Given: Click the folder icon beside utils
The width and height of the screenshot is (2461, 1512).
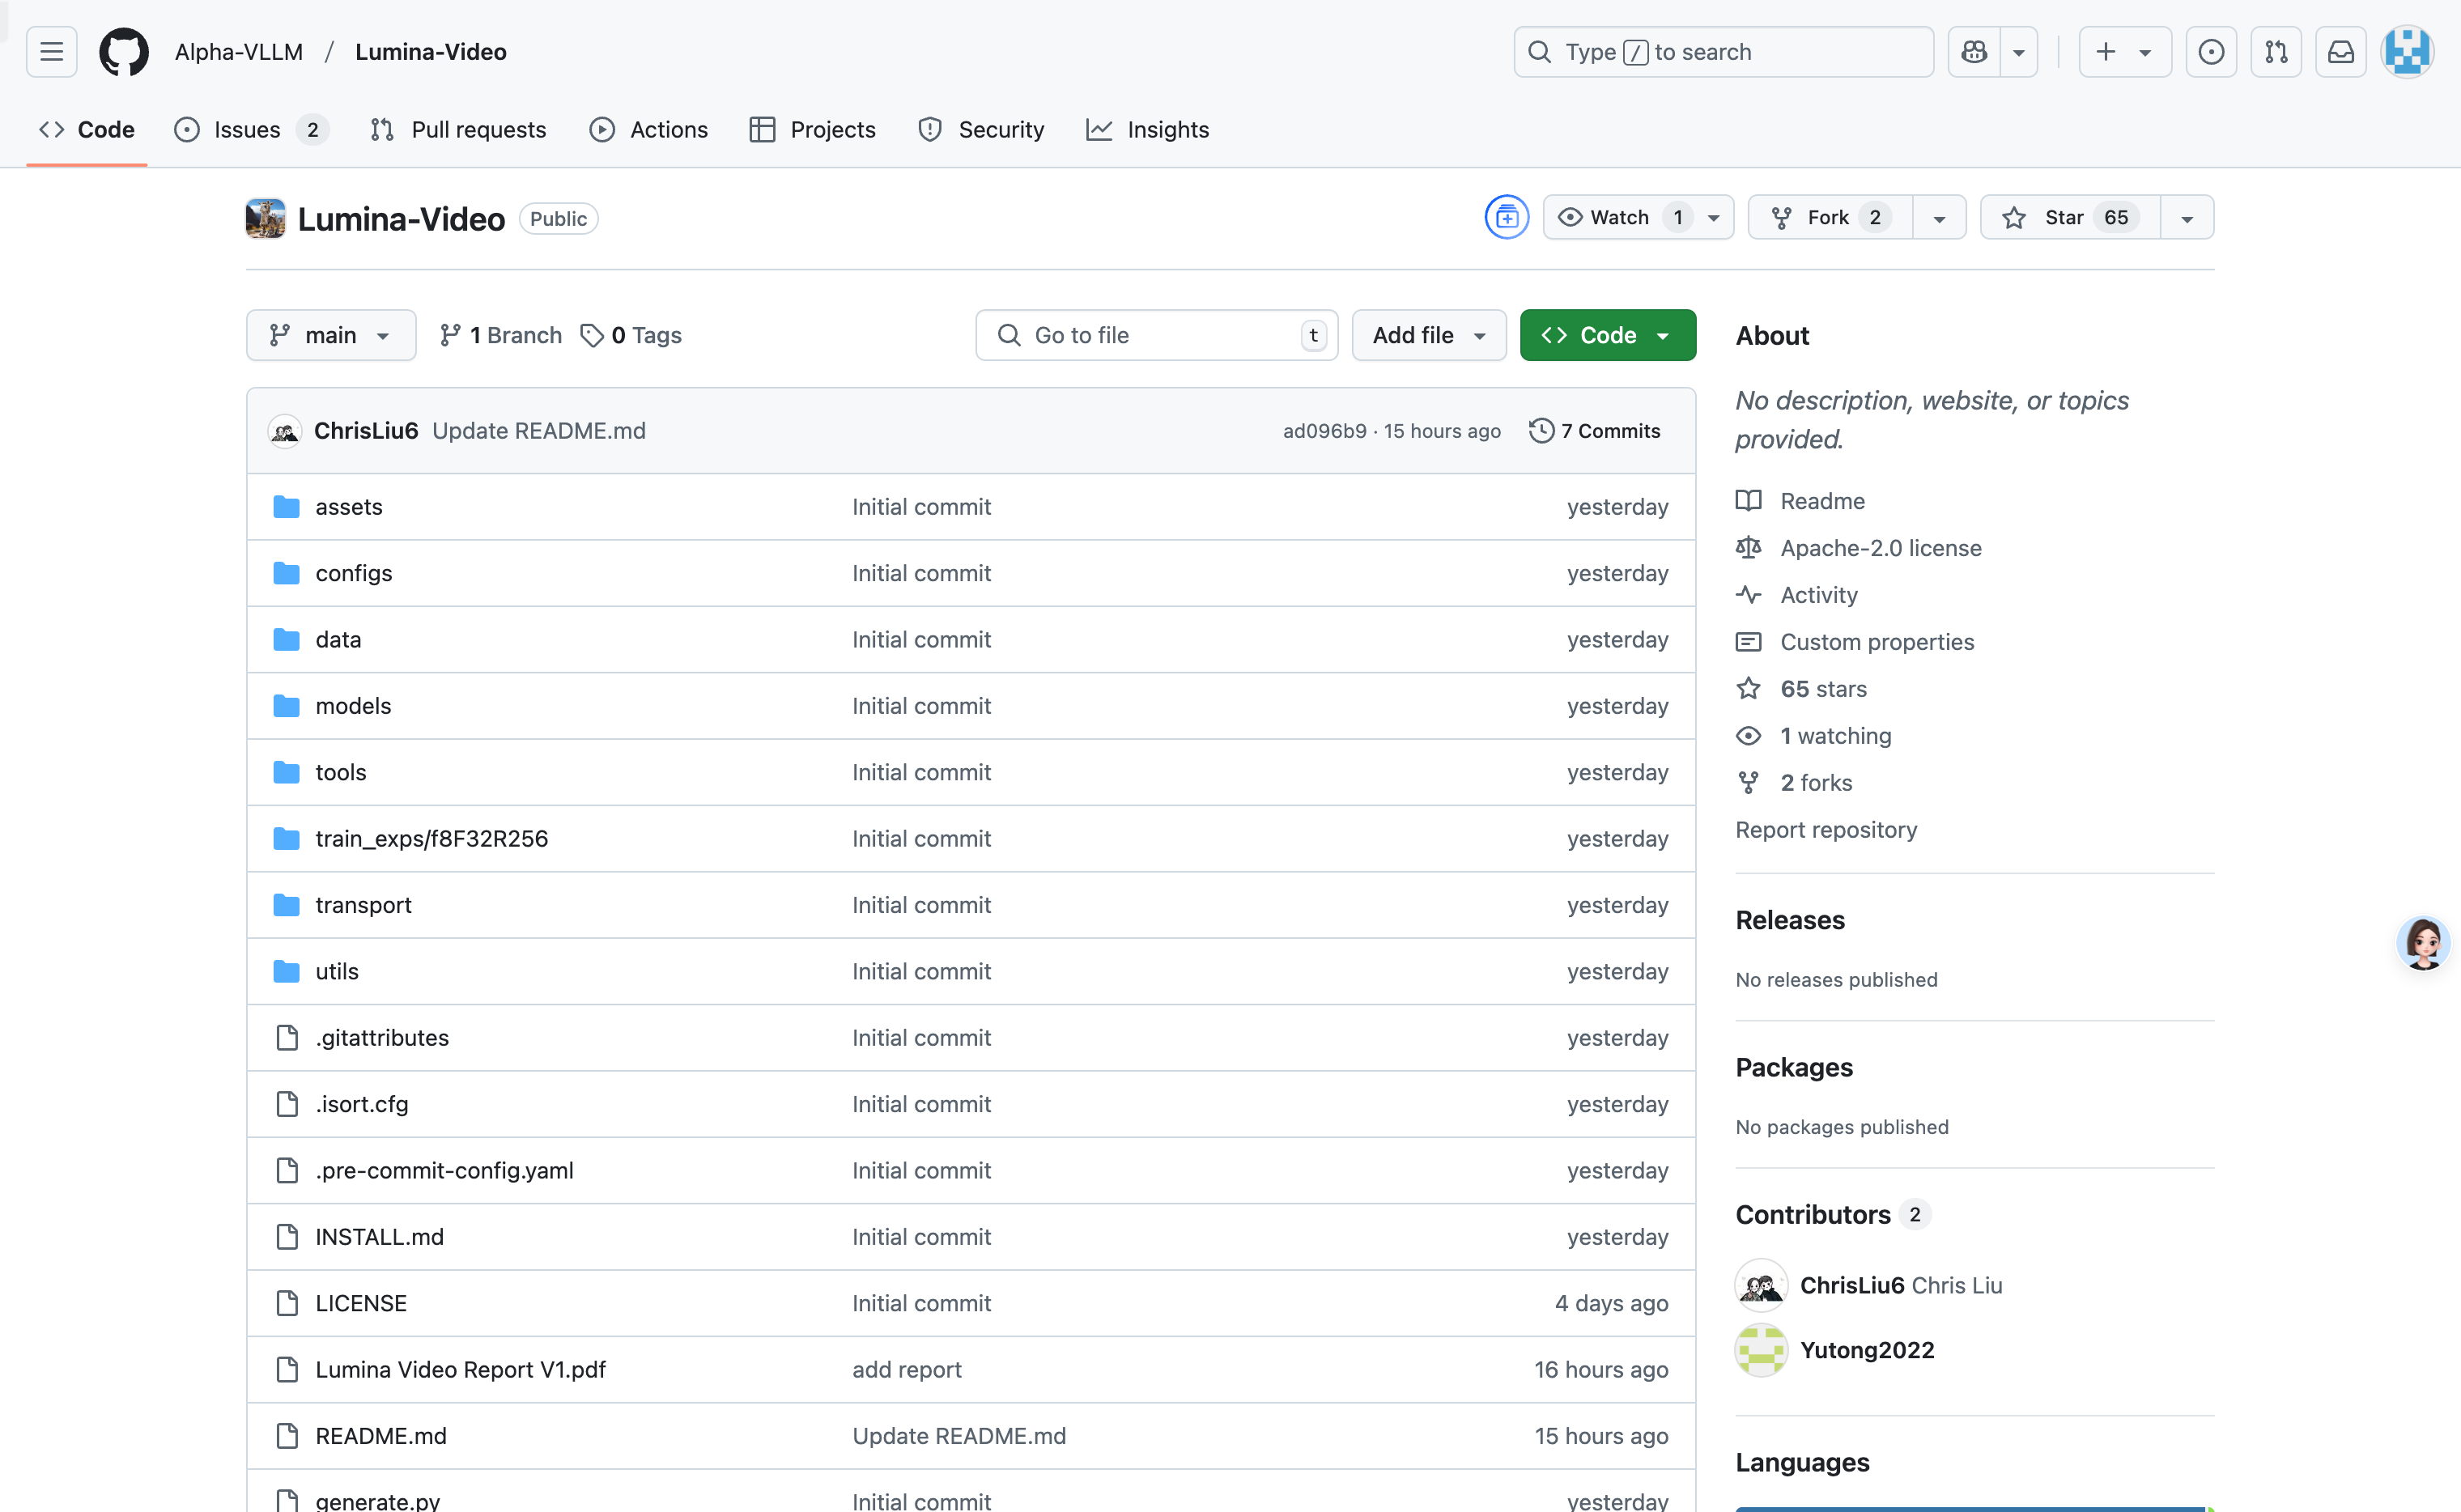Looking at the screenshot, I should pos(287,972).
